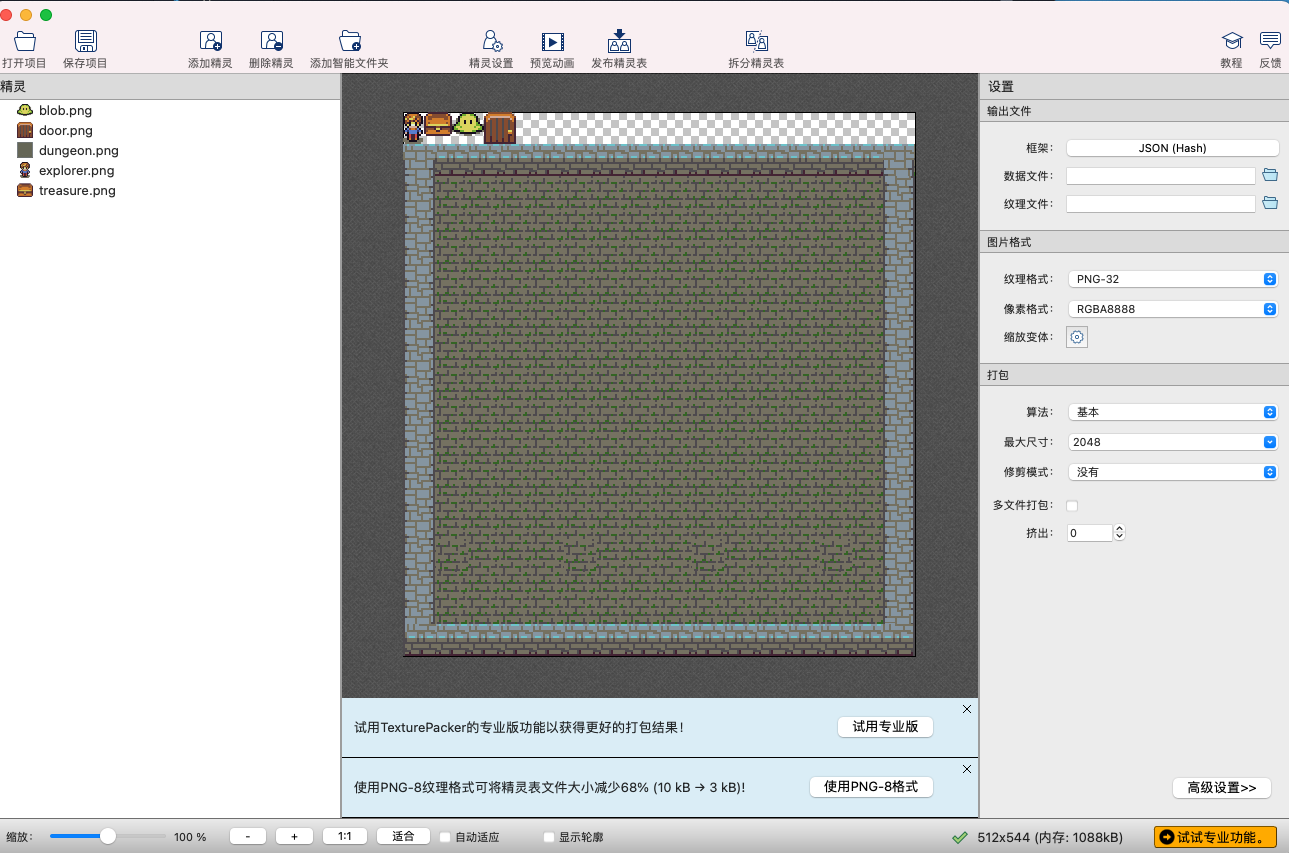The width and height of the screenshot is (1289, 853).
Task: Select the door sprite on the canvas
Action: click(x=500, y=128)
